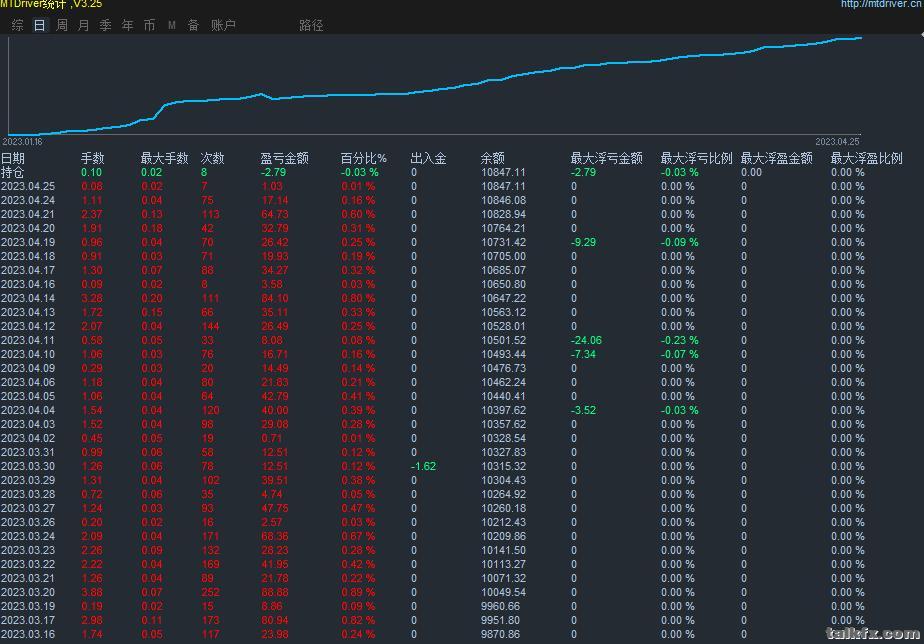Click the 手数 column header
The width and height of the screenshot is (924, 644).
click(93, 158)
